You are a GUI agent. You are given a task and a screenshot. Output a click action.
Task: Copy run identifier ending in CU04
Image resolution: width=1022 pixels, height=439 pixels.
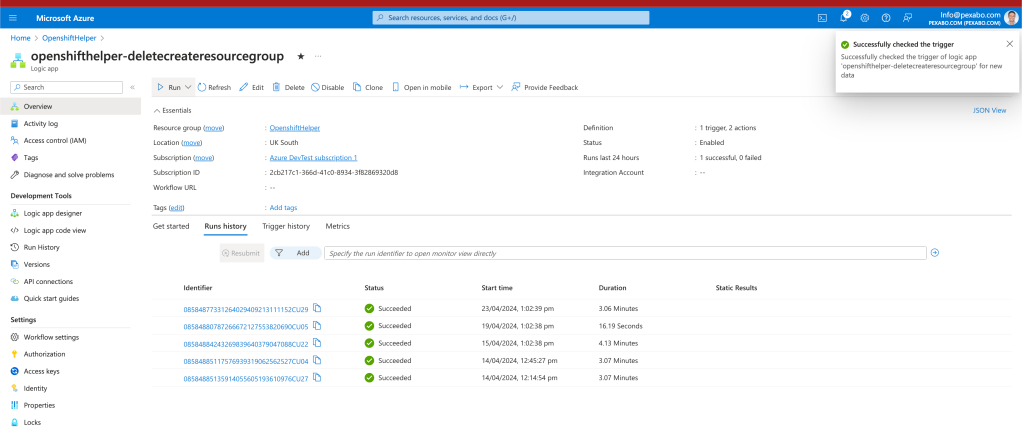pos(317,360)
